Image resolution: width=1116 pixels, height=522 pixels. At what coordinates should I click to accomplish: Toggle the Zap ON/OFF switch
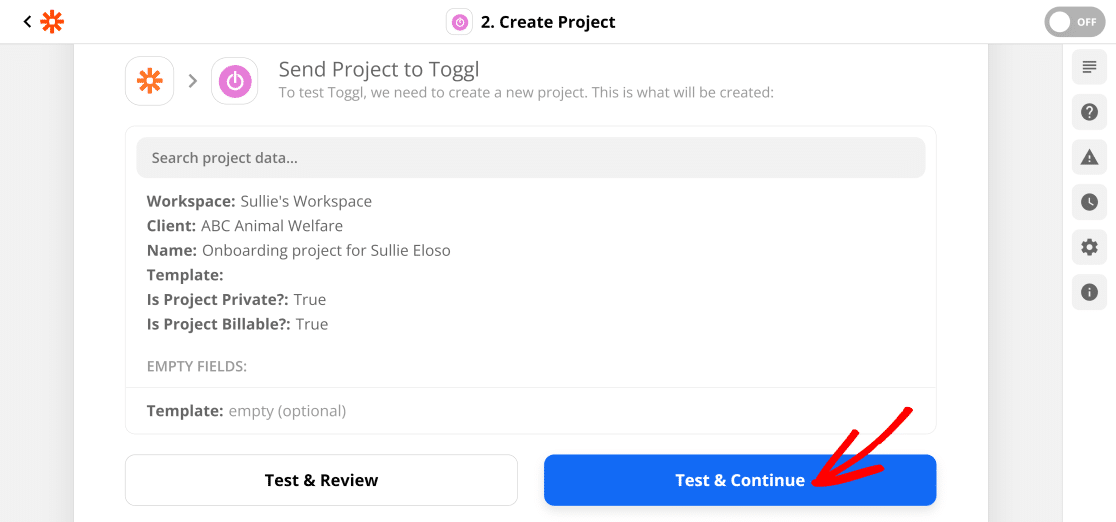pyautogui.click(x=1075, y=22)
